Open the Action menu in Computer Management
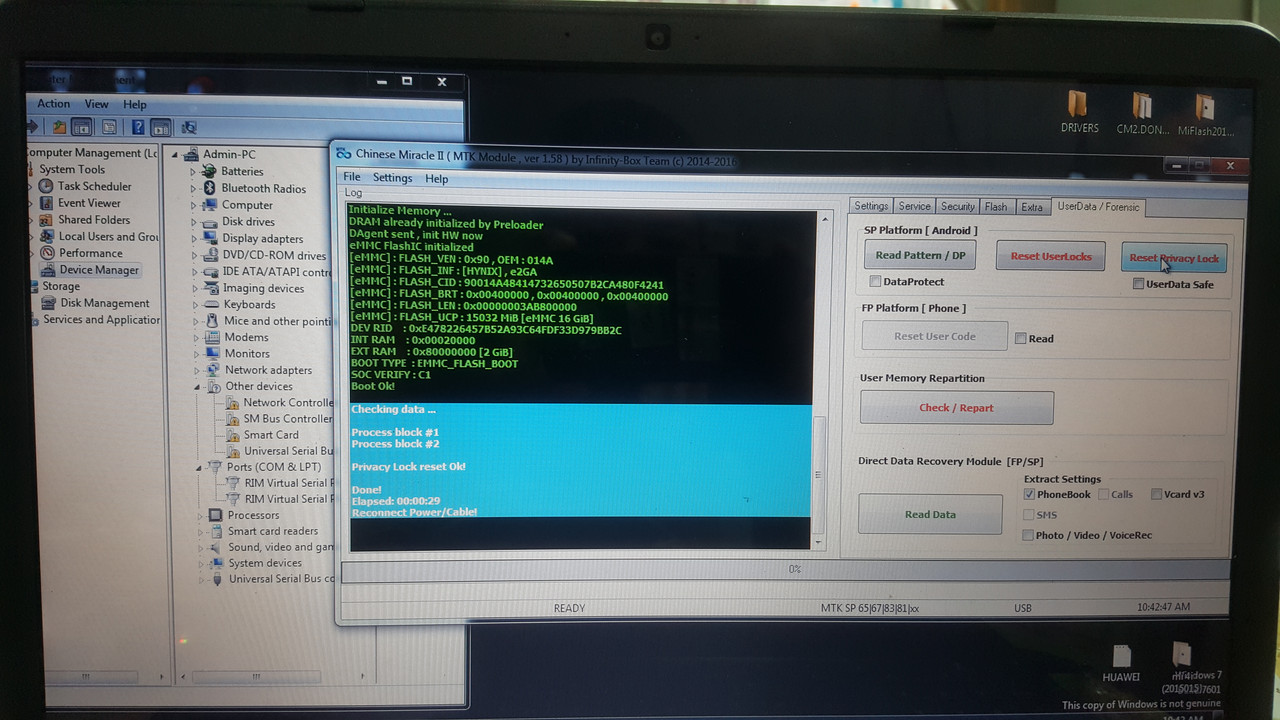 click(53, 104)
